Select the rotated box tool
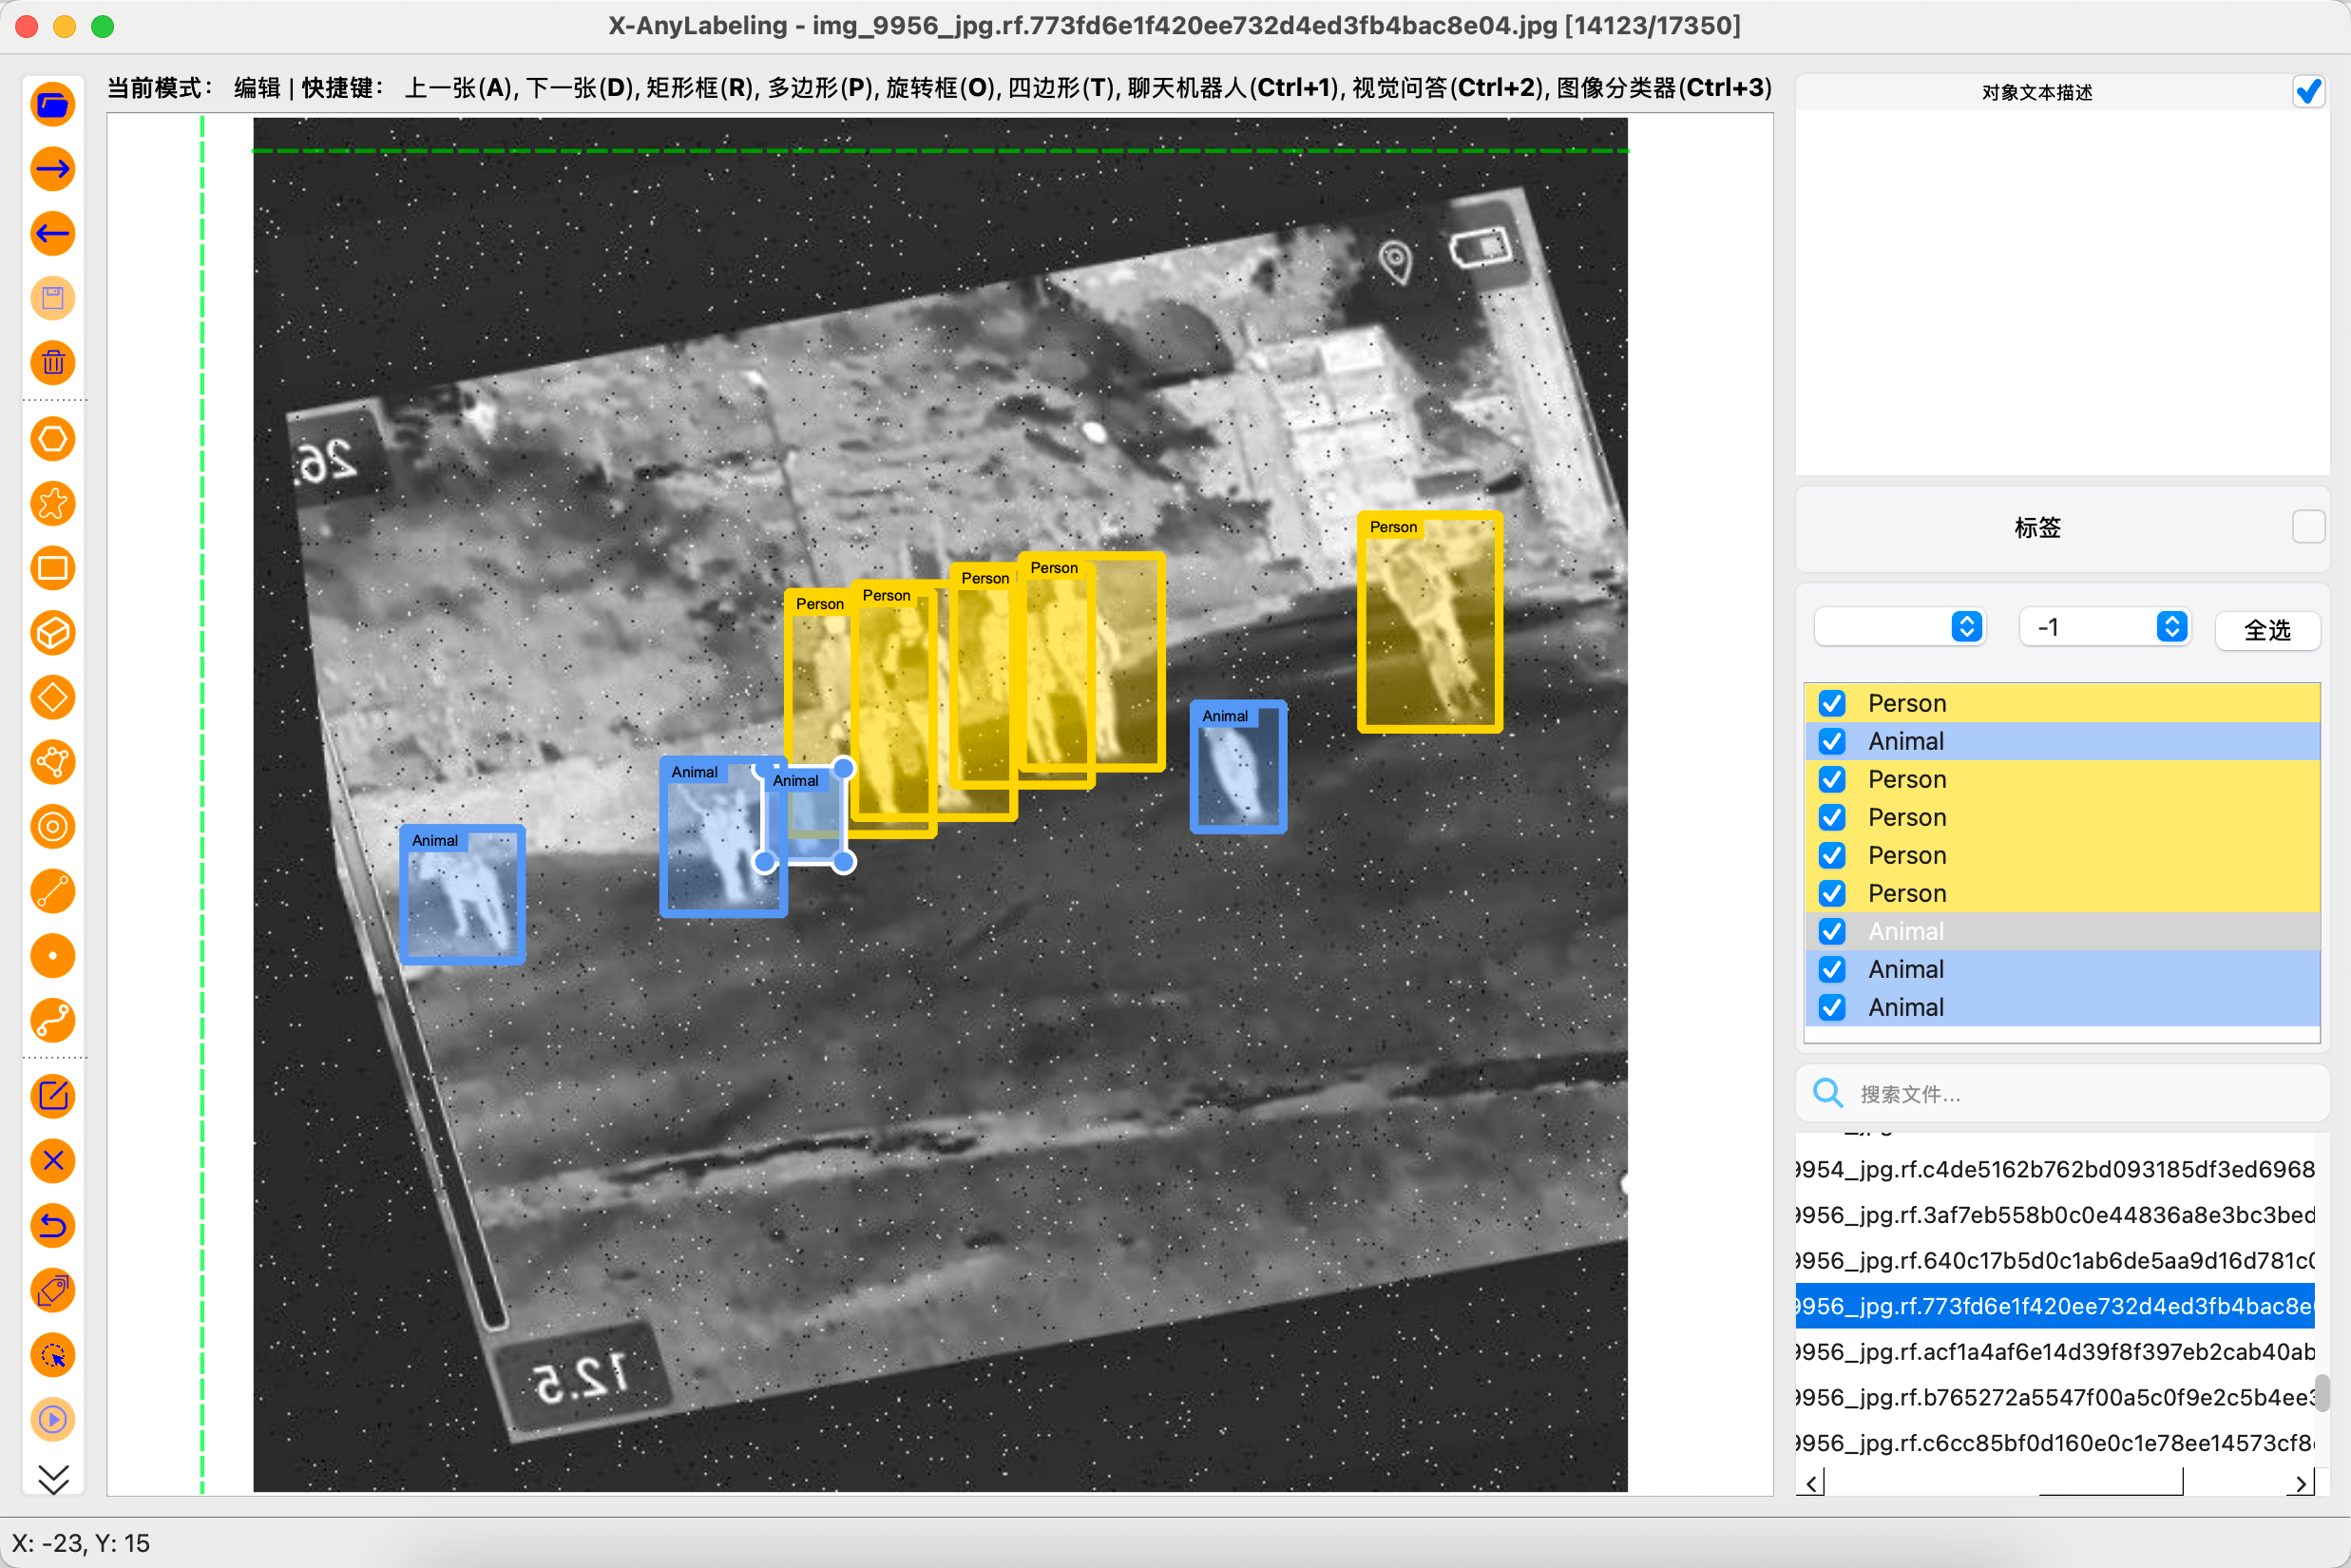2351x1568 pixels. [53, 698]
